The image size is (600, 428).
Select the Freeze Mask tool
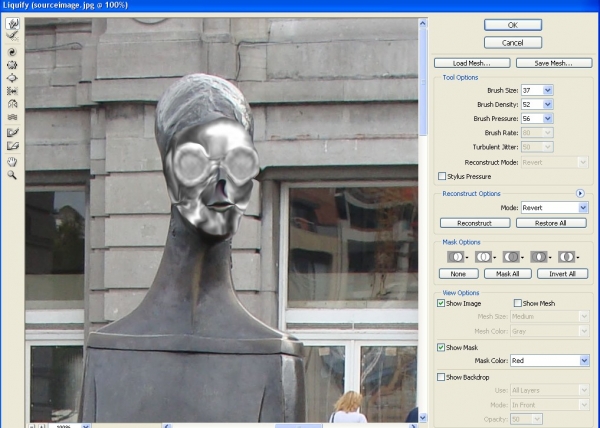[12, 133]
